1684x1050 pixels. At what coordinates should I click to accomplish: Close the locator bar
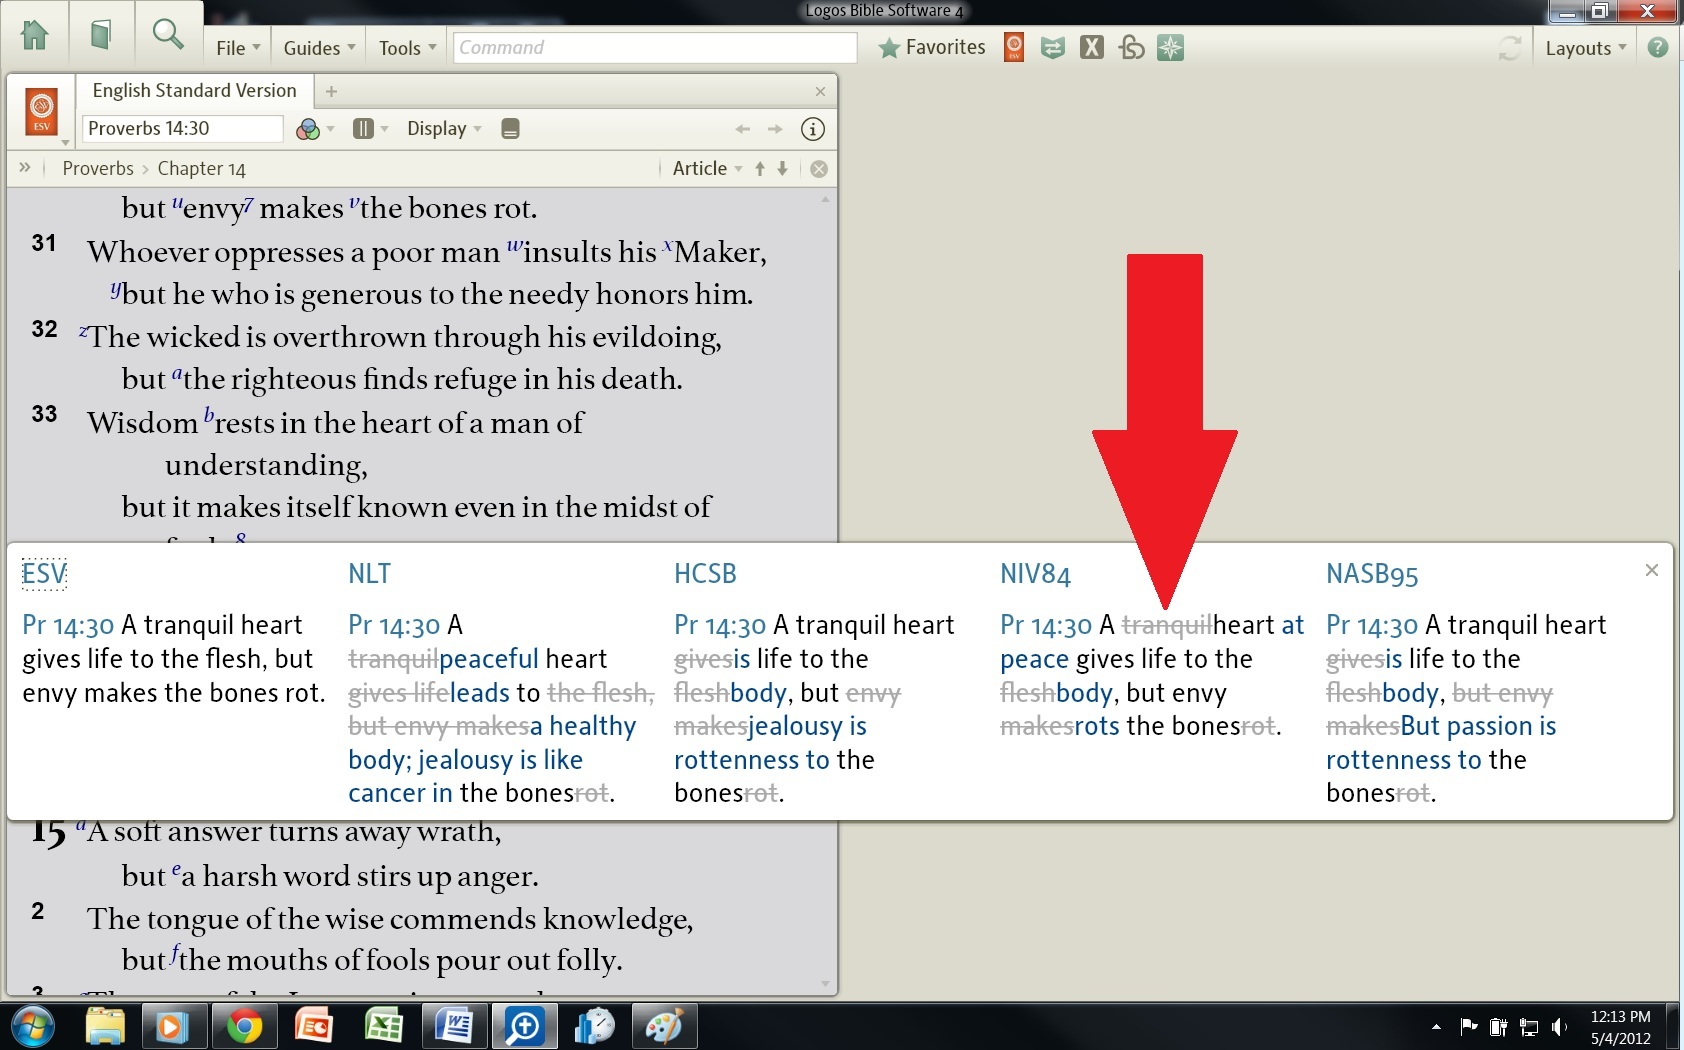pyautogui.click(x=819, y=169)
